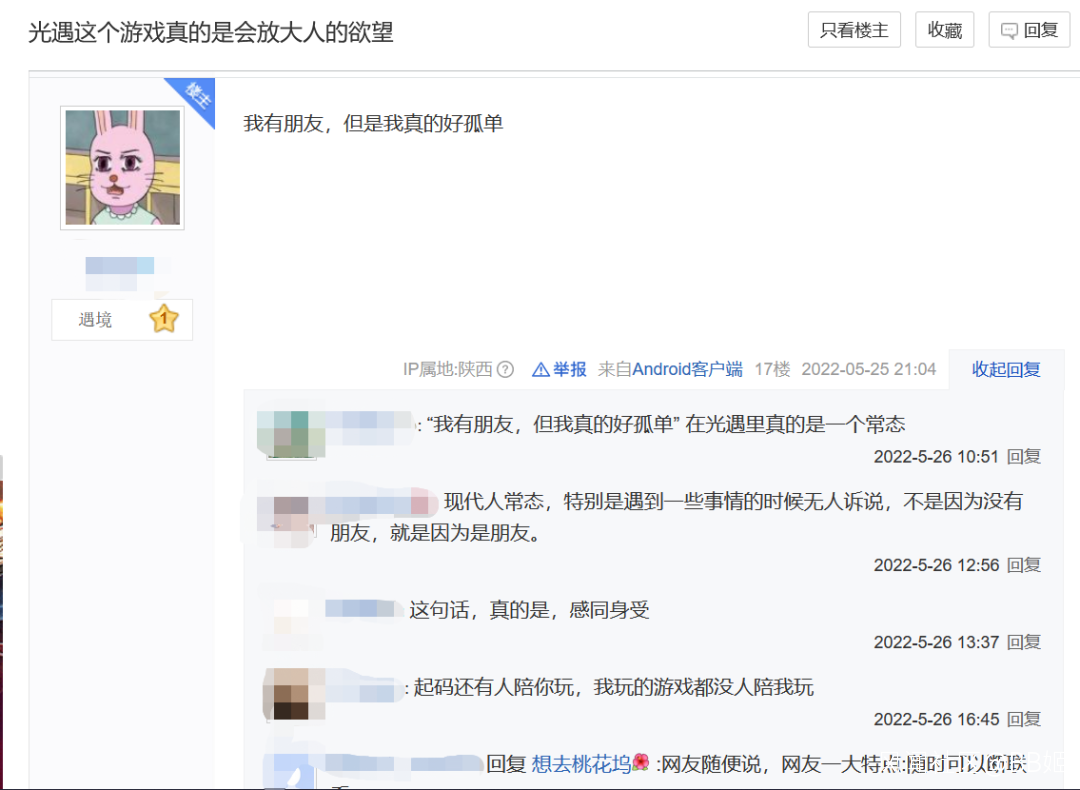Click the 遇境 member title badge
Image resolution: width=1080 pixels, height=790 pixels.
[95, 320]
